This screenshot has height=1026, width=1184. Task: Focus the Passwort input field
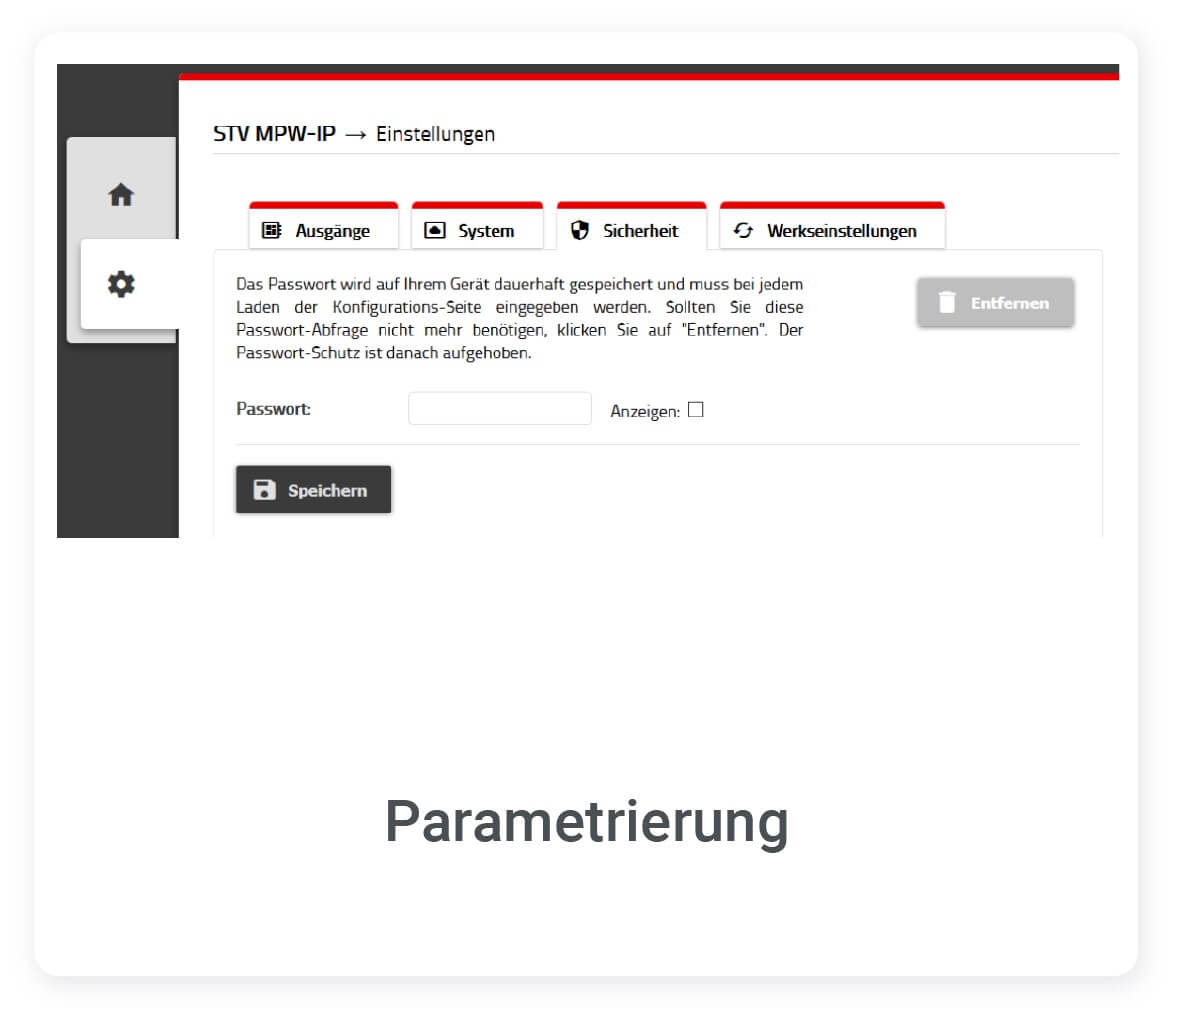500,409
